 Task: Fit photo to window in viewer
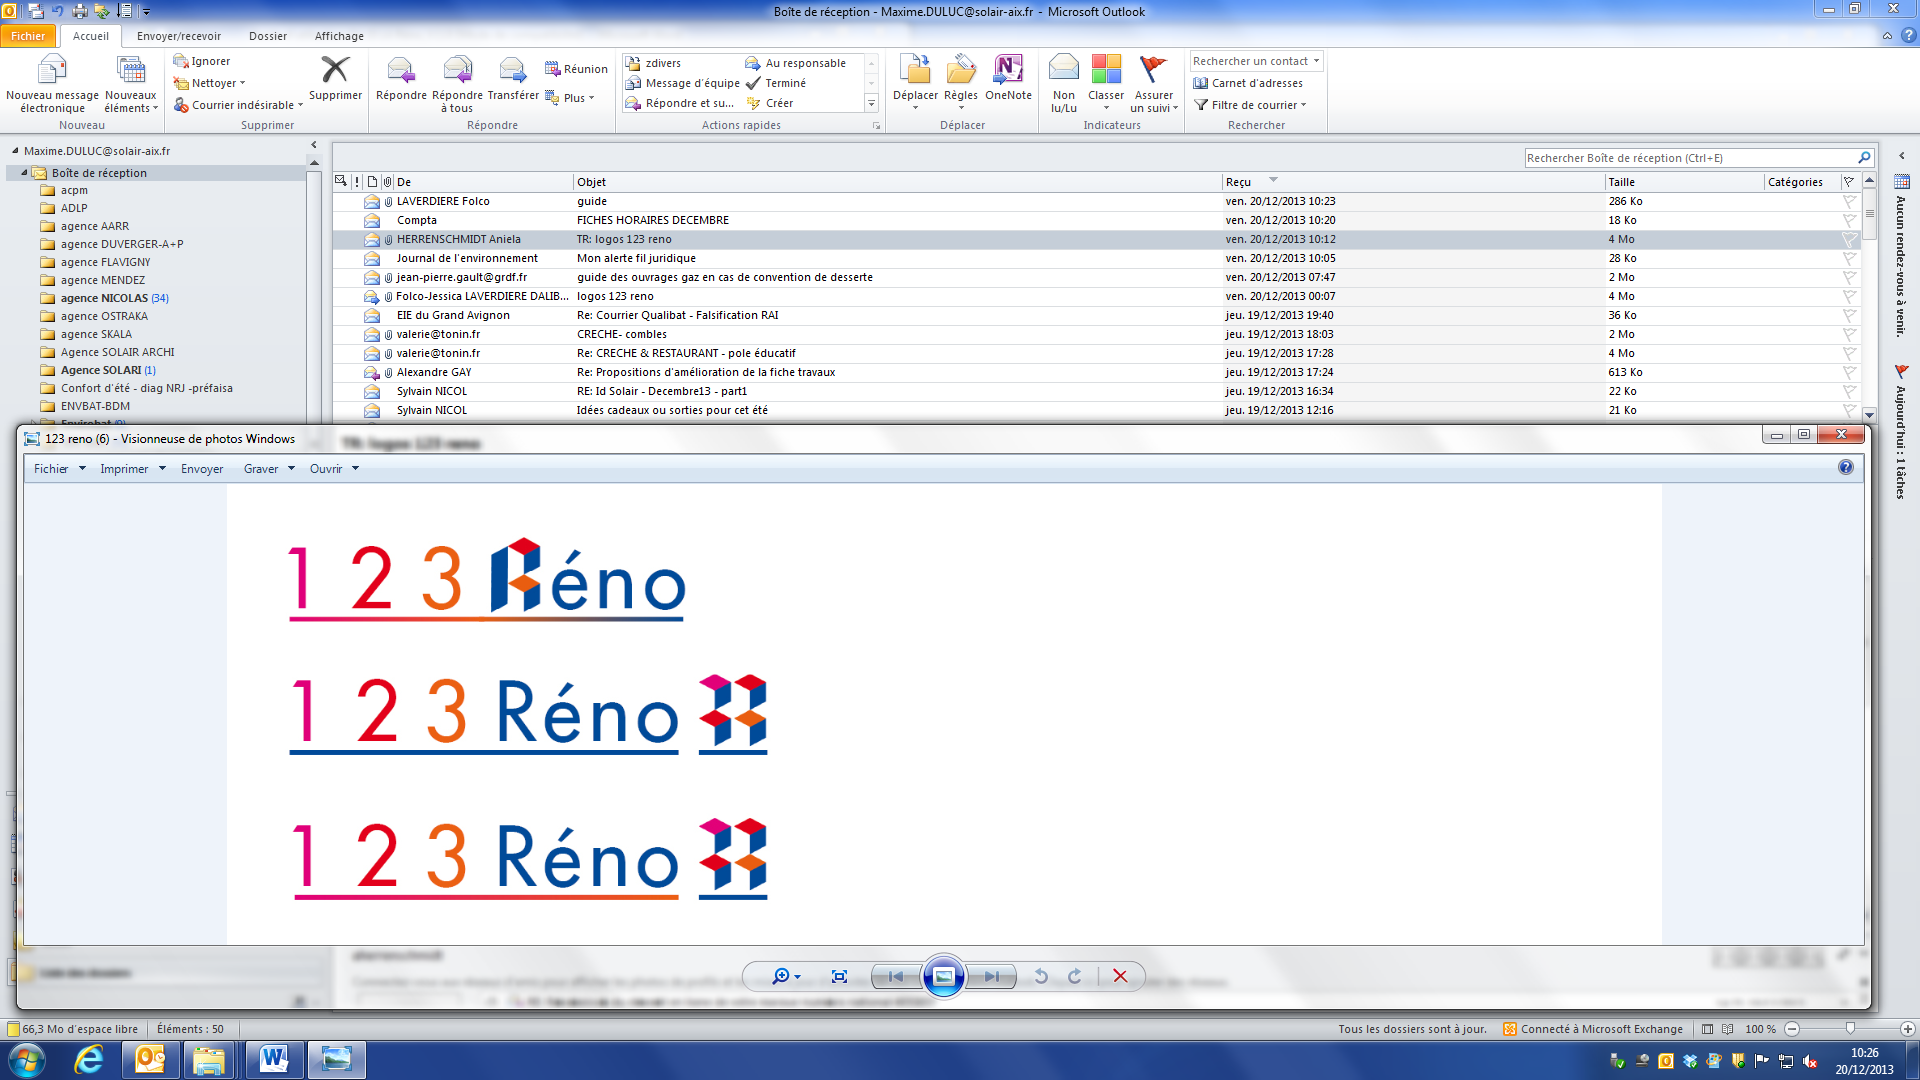point(839,977)
